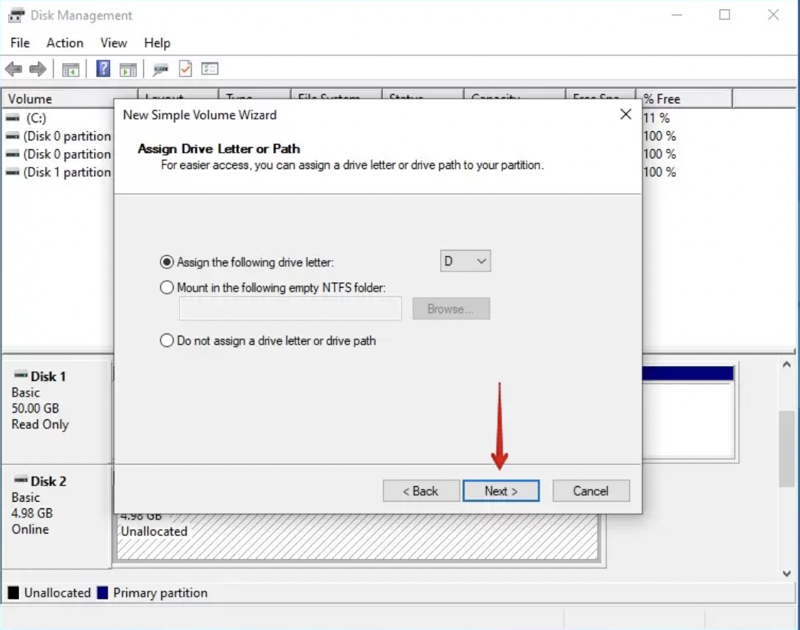The height and width of the screenshot is (630, 800).
Task: Click the Forward arrow toolbar icon
Action: pos(38,69)
